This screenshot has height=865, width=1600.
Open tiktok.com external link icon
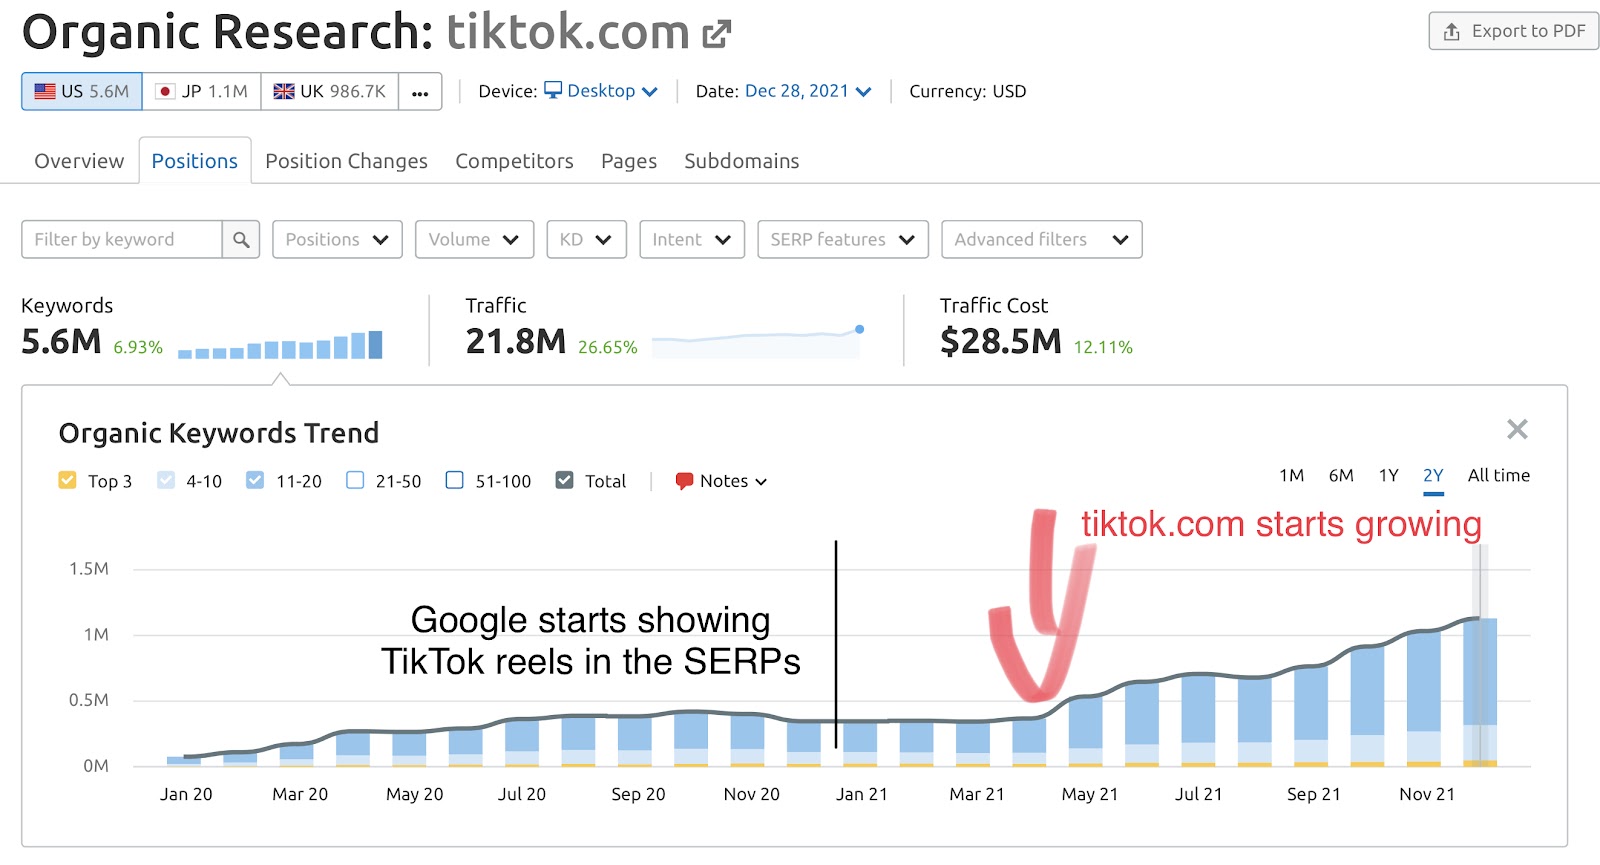point(716,34)
